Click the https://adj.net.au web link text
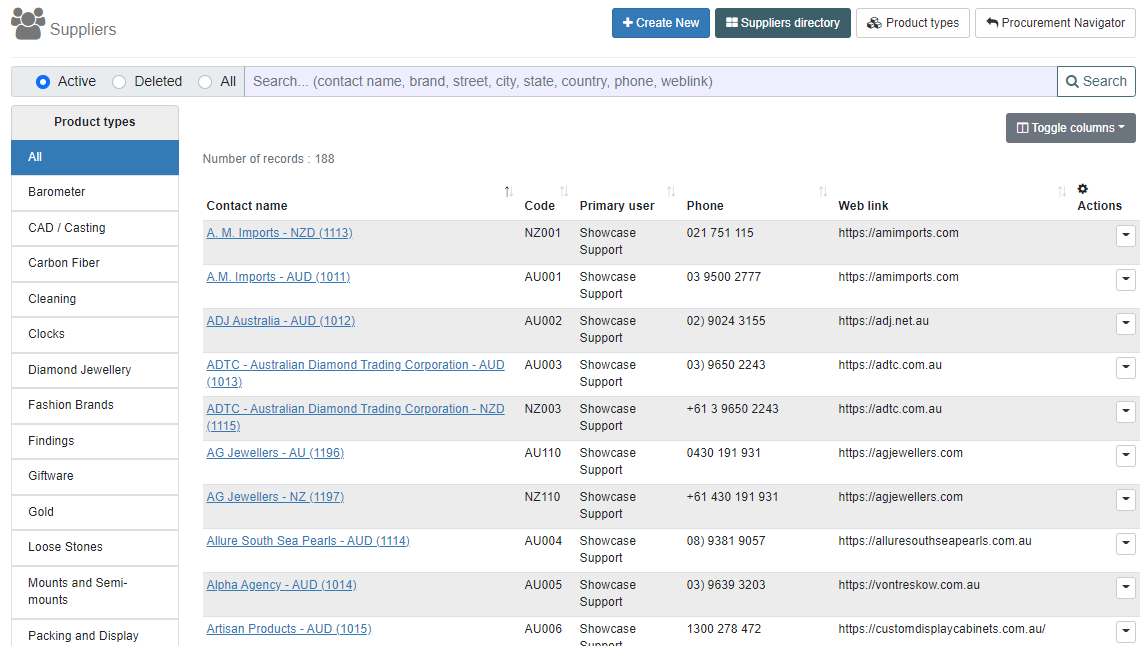Viewport: 1147px width, 646px height. pos(884,320)
